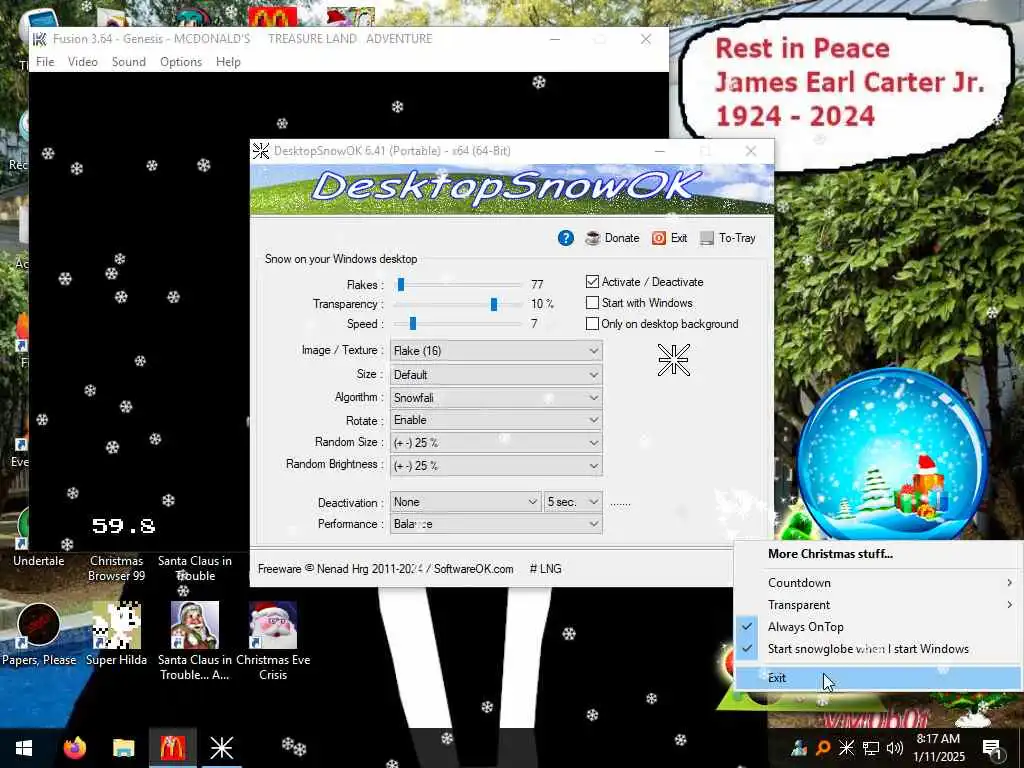Expand the Countdown submenu
Screen dimensions: 1024x768
[x=878, y=583]
